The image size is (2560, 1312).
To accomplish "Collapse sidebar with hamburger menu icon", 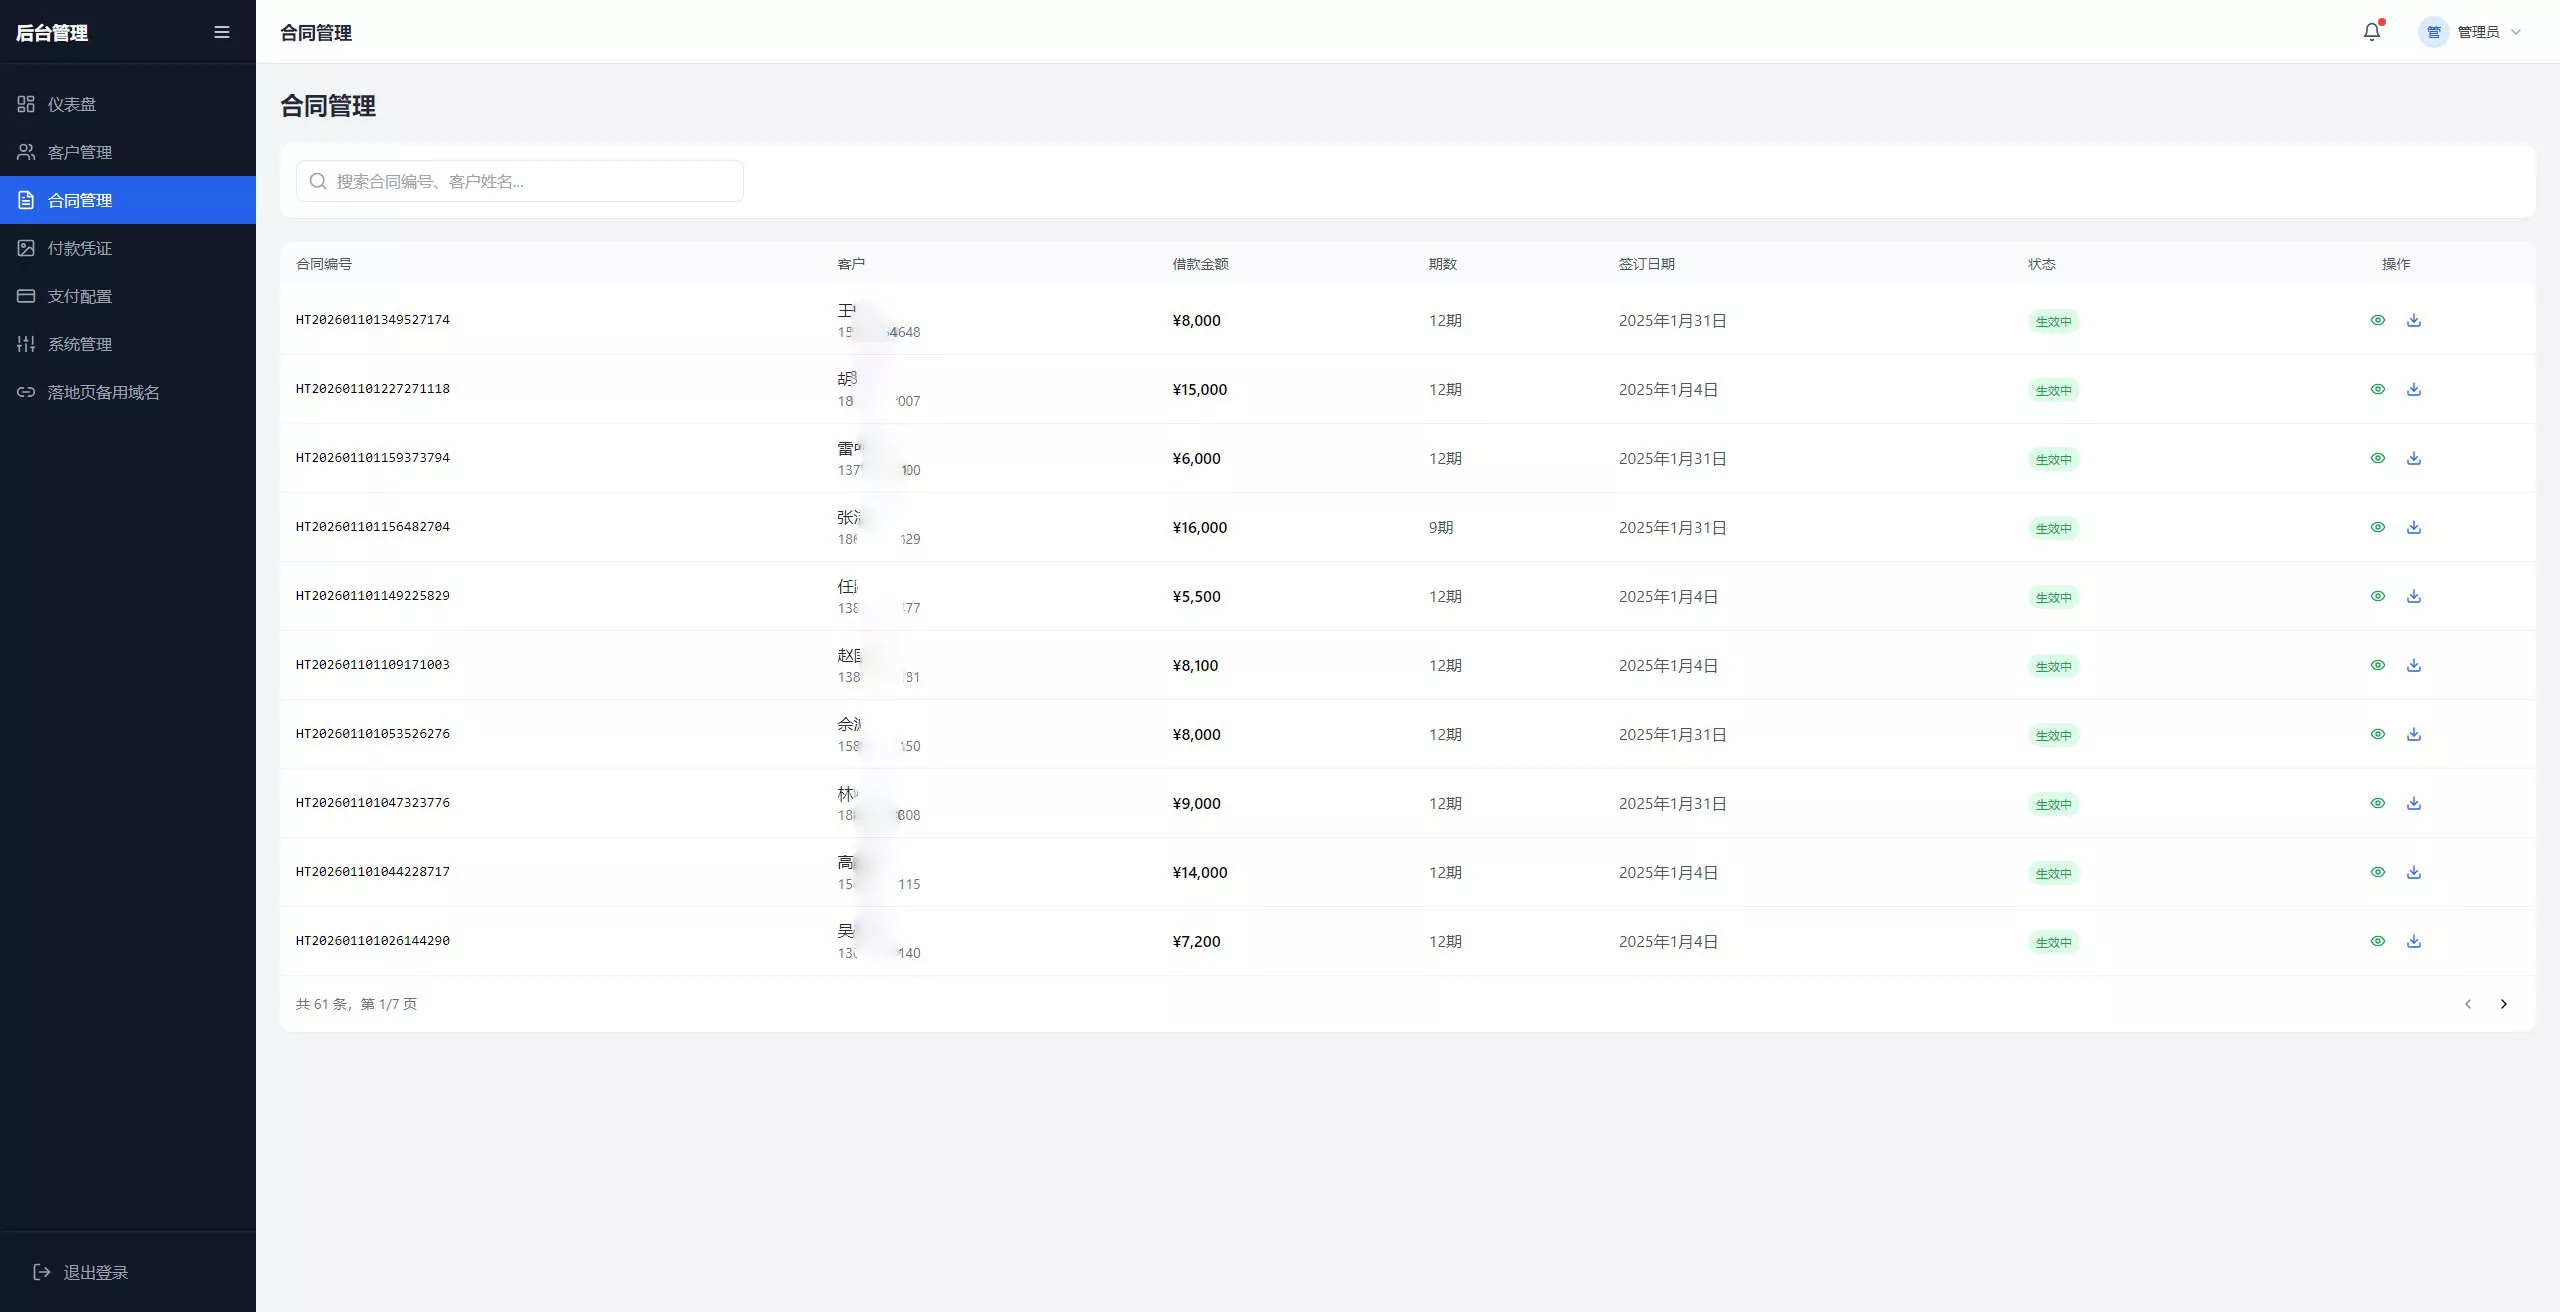I will pyautogui.click(x=222, y=32).
